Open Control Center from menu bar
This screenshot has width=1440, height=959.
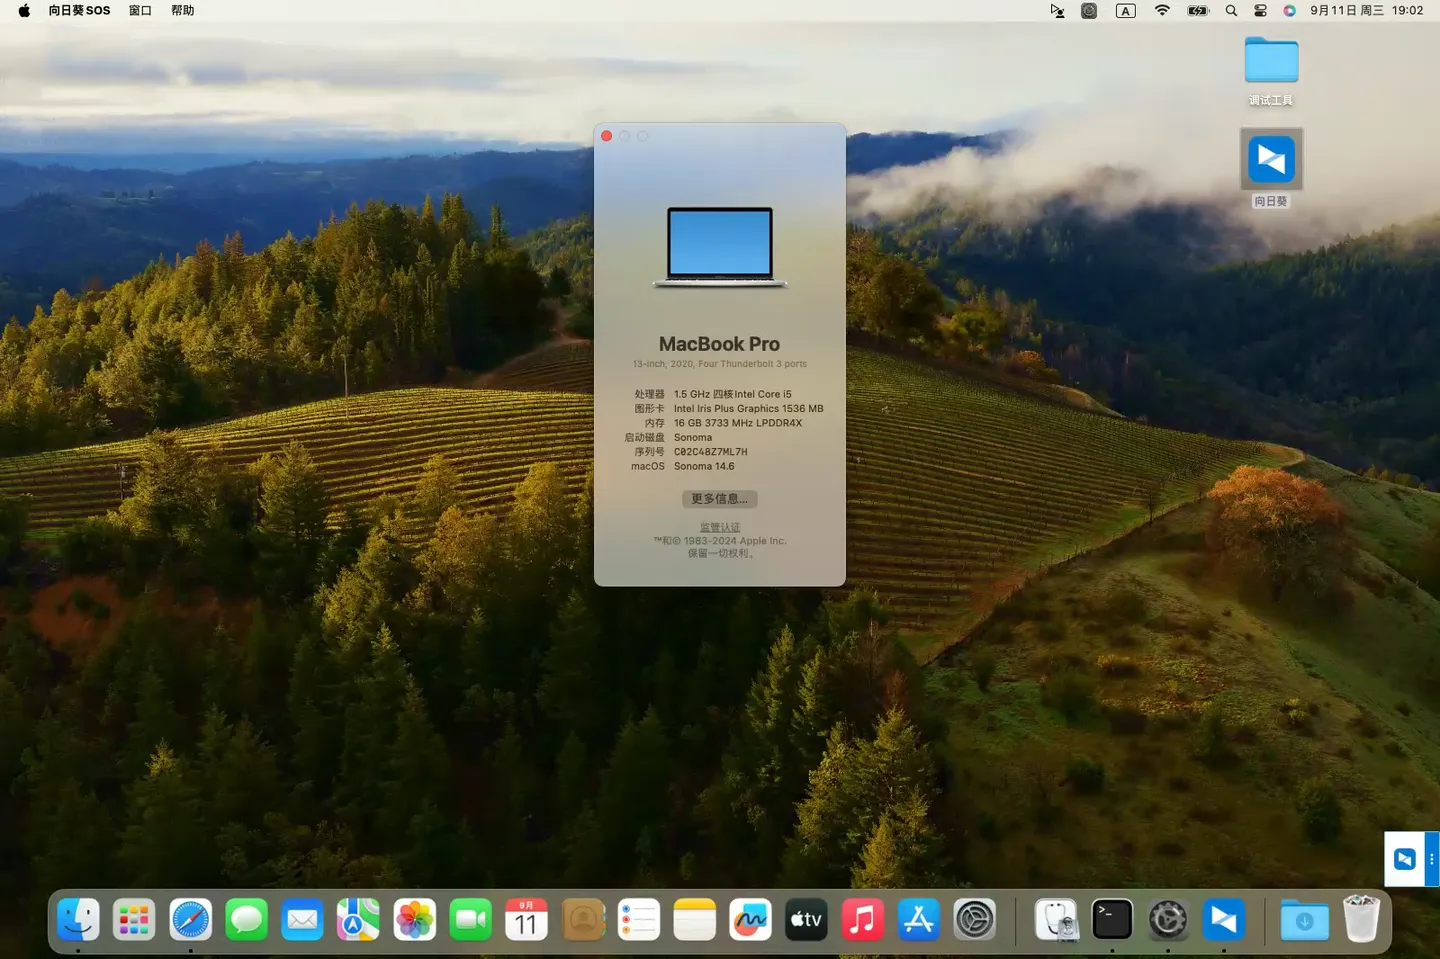pyautogui.click(x=1260, y=11)
